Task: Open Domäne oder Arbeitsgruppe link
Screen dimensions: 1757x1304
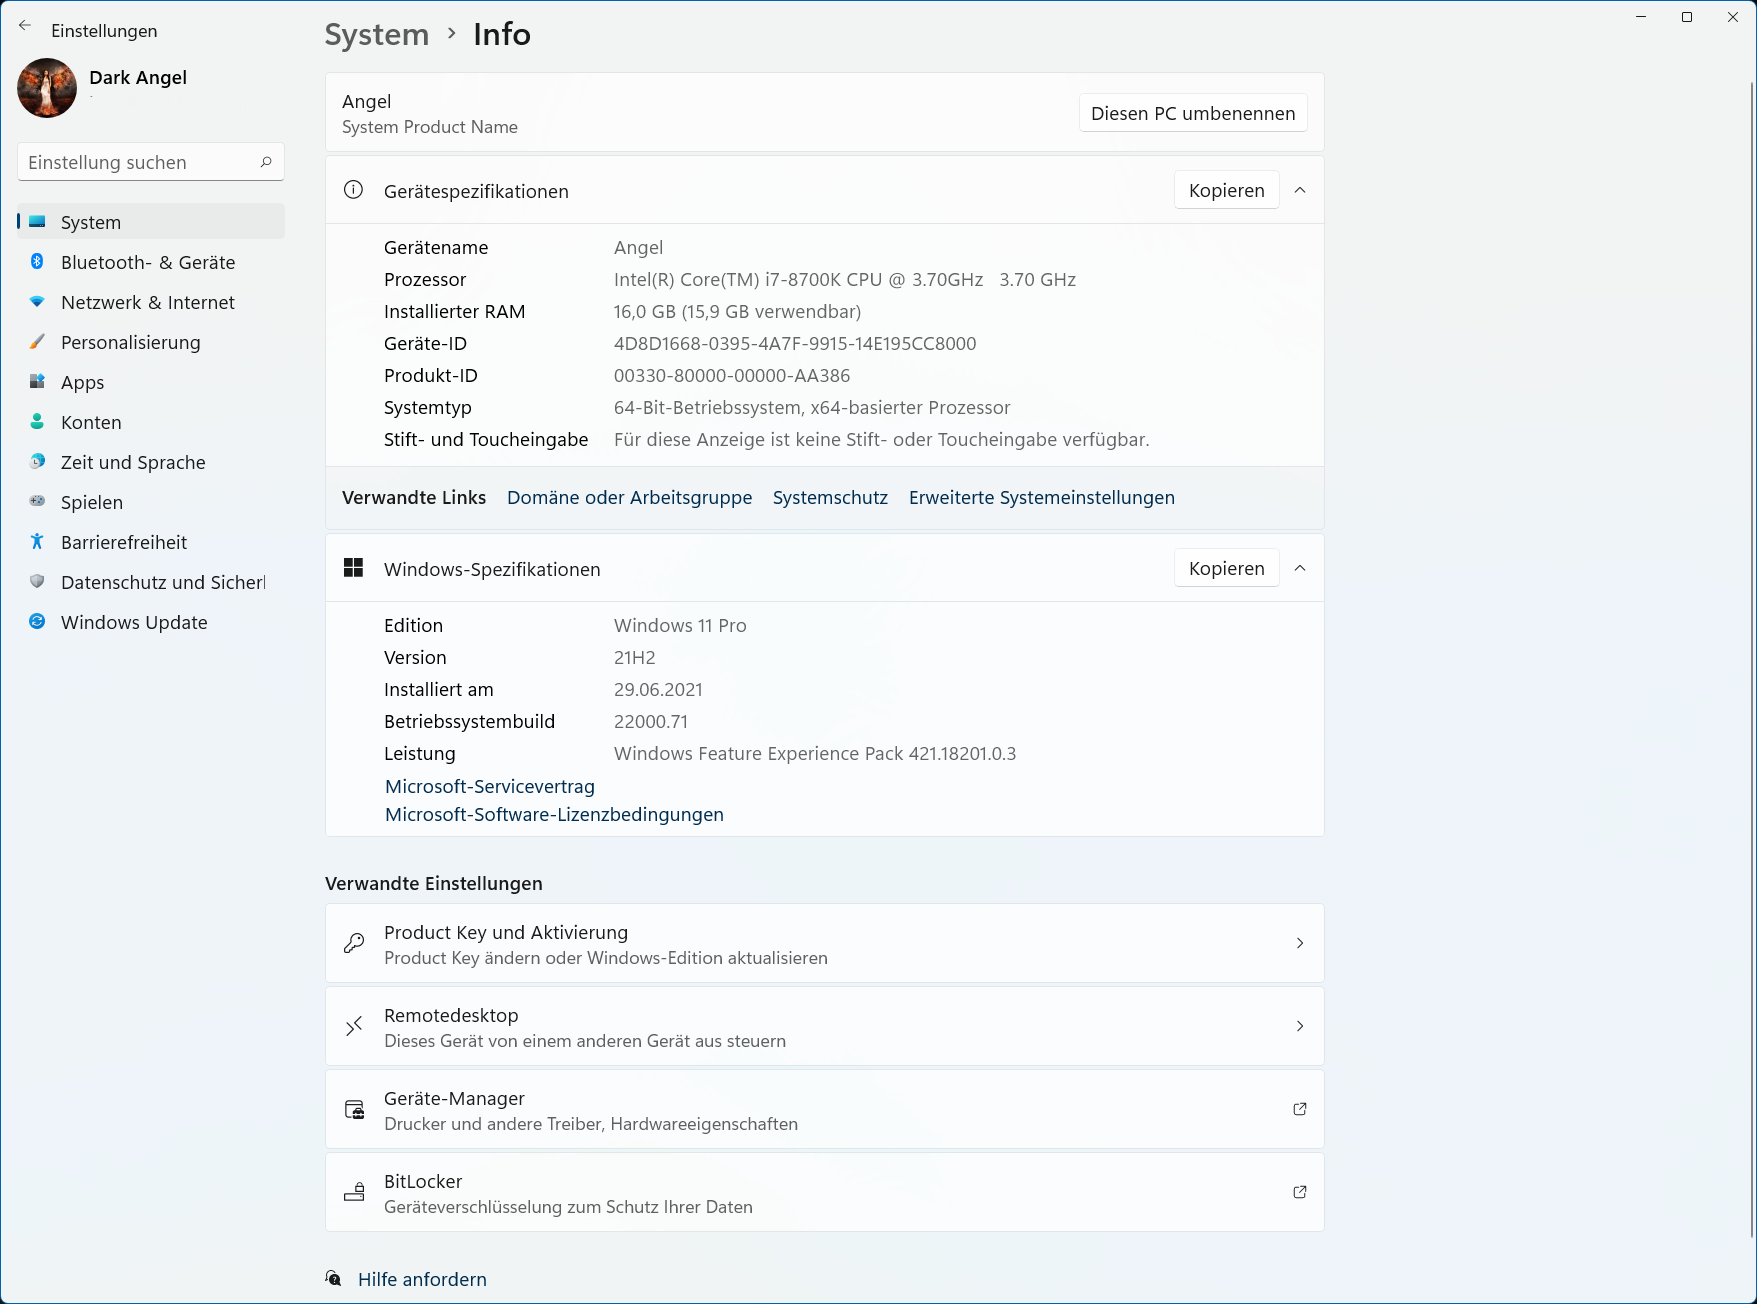Action: (x=629, y=498)
